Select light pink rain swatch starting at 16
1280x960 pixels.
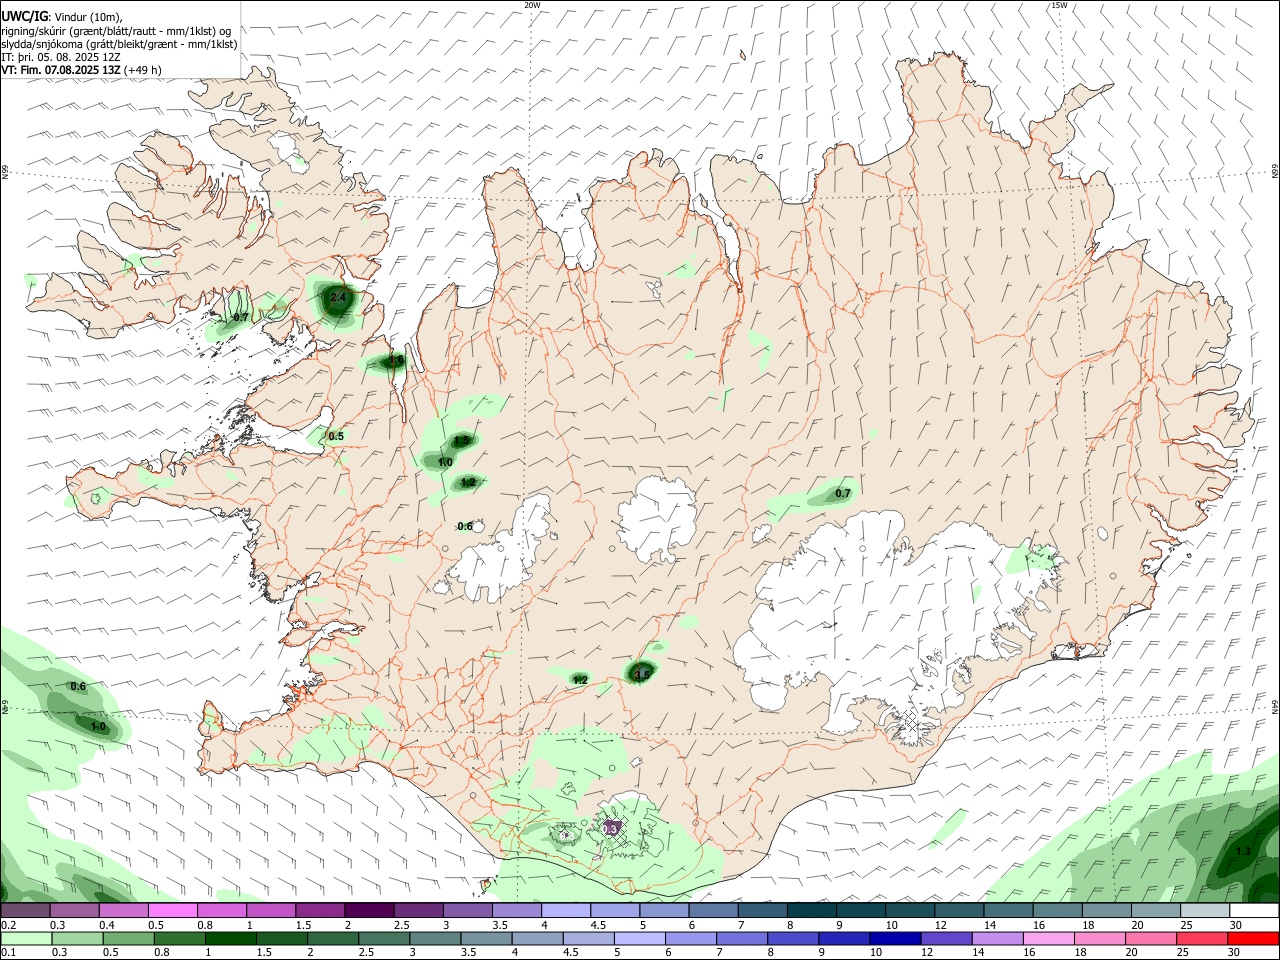1049,939
